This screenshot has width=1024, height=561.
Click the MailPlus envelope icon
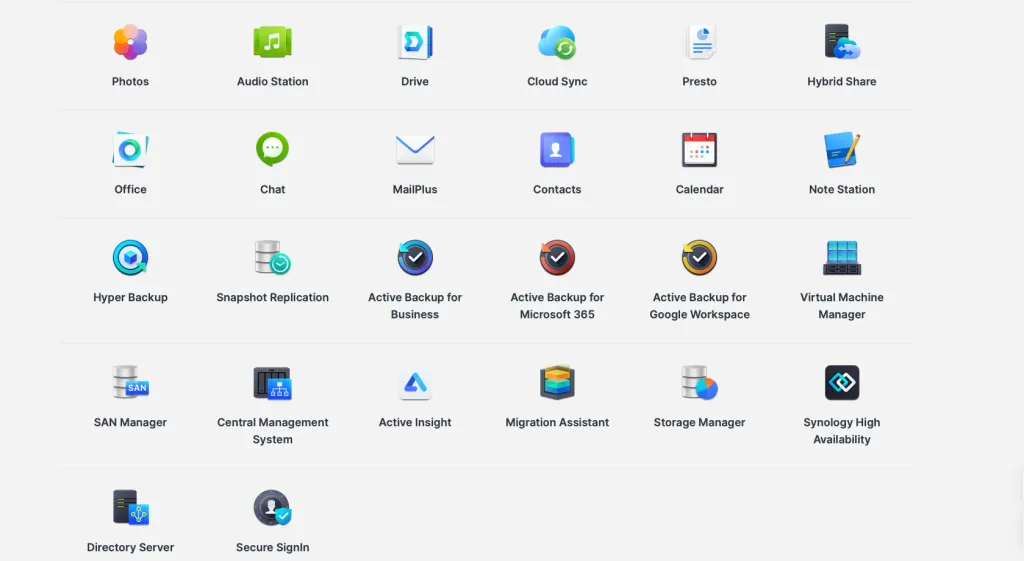click(415, 150)
